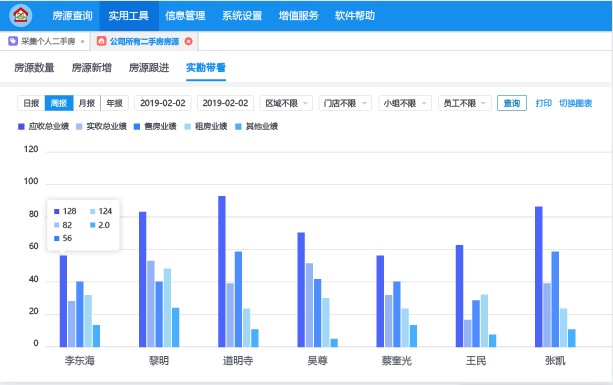This screenshot has width=613, height=385.
Task: Open the 增值服务 menu
Action: pyautogui.click(x=299, y=16)
